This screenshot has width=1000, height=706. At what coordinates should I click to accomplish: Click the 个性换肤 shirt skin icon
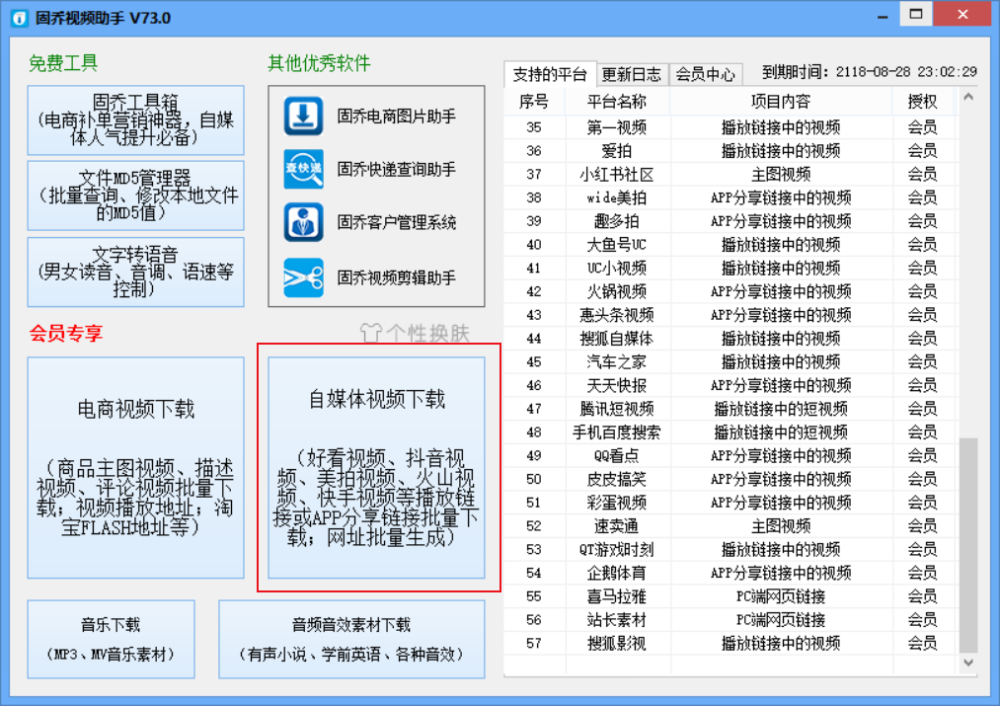point(370,333)
